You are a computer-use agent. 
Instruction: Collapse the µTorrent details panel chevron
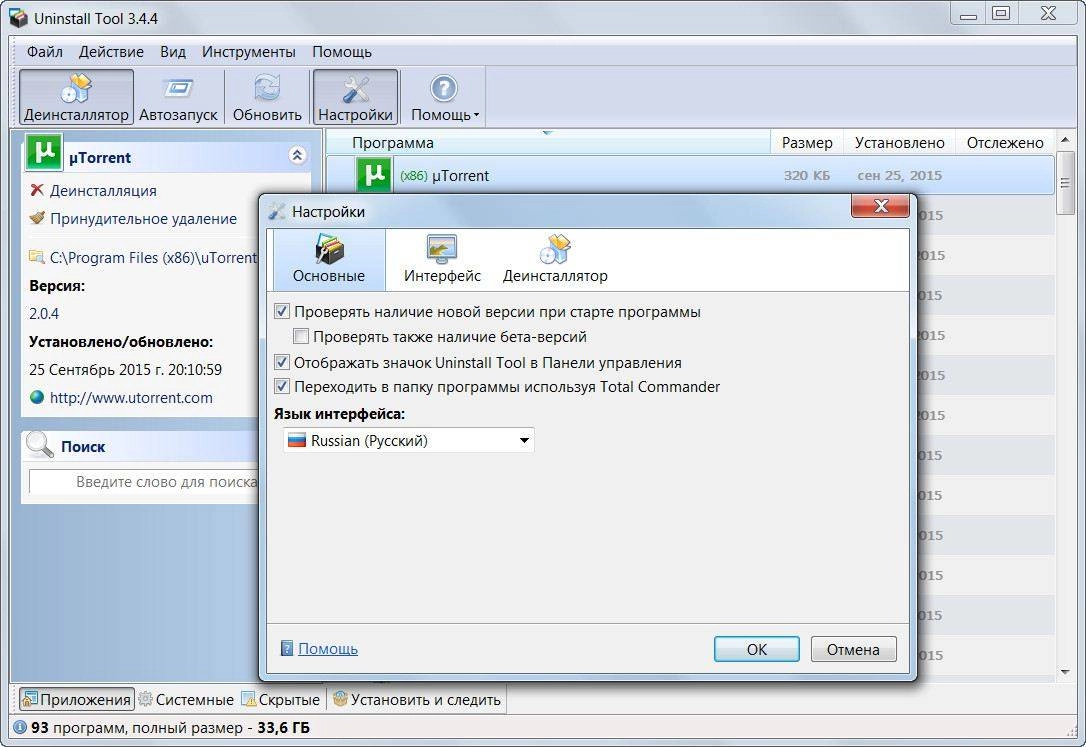pyautogui.click(x=297, y=155)
